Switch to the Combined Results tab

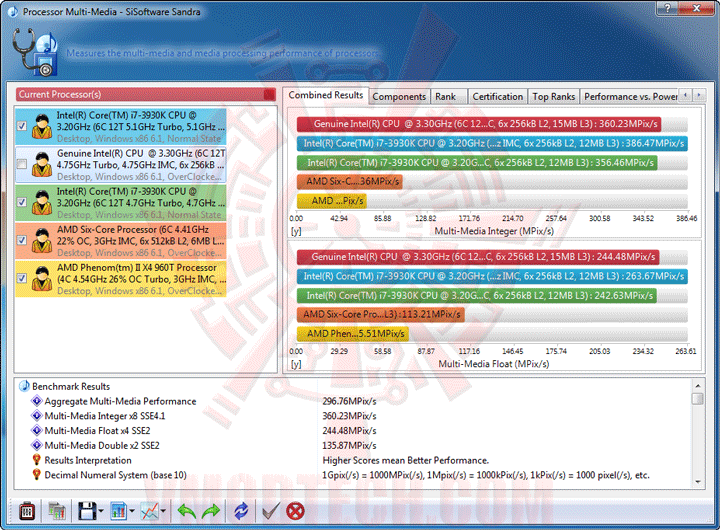click(x=326, y=95)
